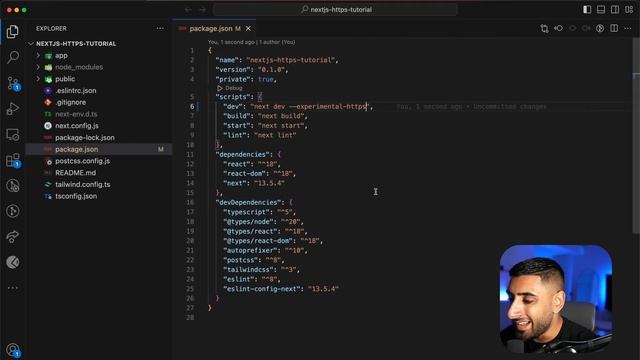Click line number 11 in the gutter

190,155
